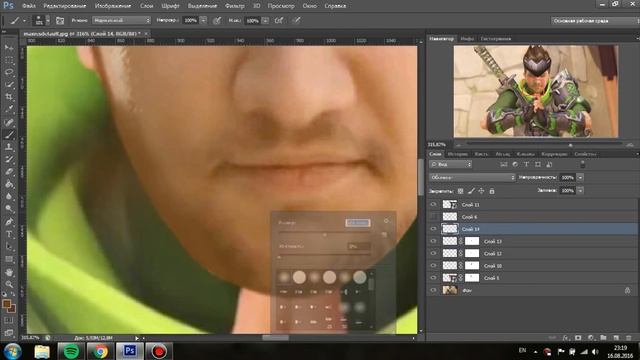The width and height of the screenshot is (640, 360).
Task: Open the Редактирование menu
Action: (x=64, y=6)
